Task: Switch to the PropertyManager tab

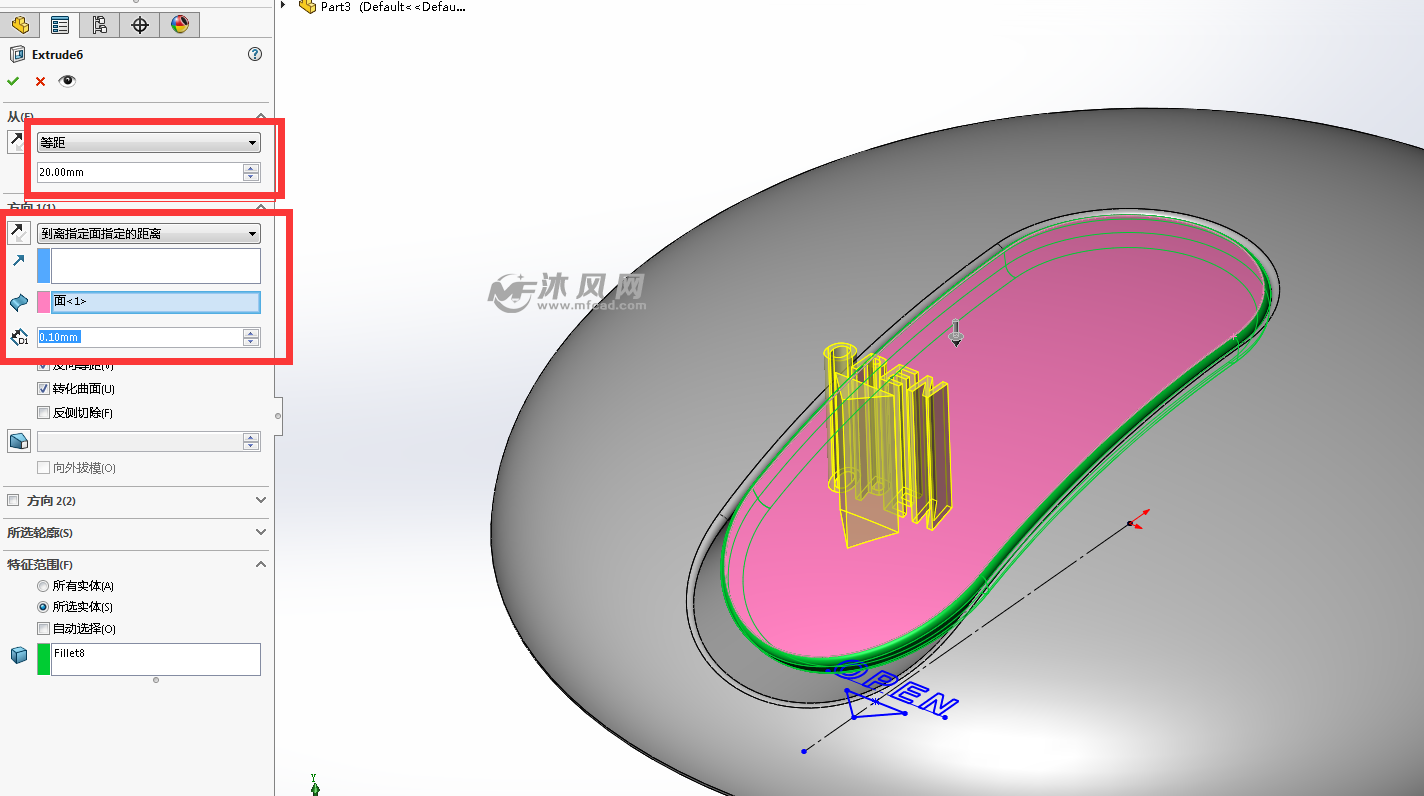Action: pos(60,25)
